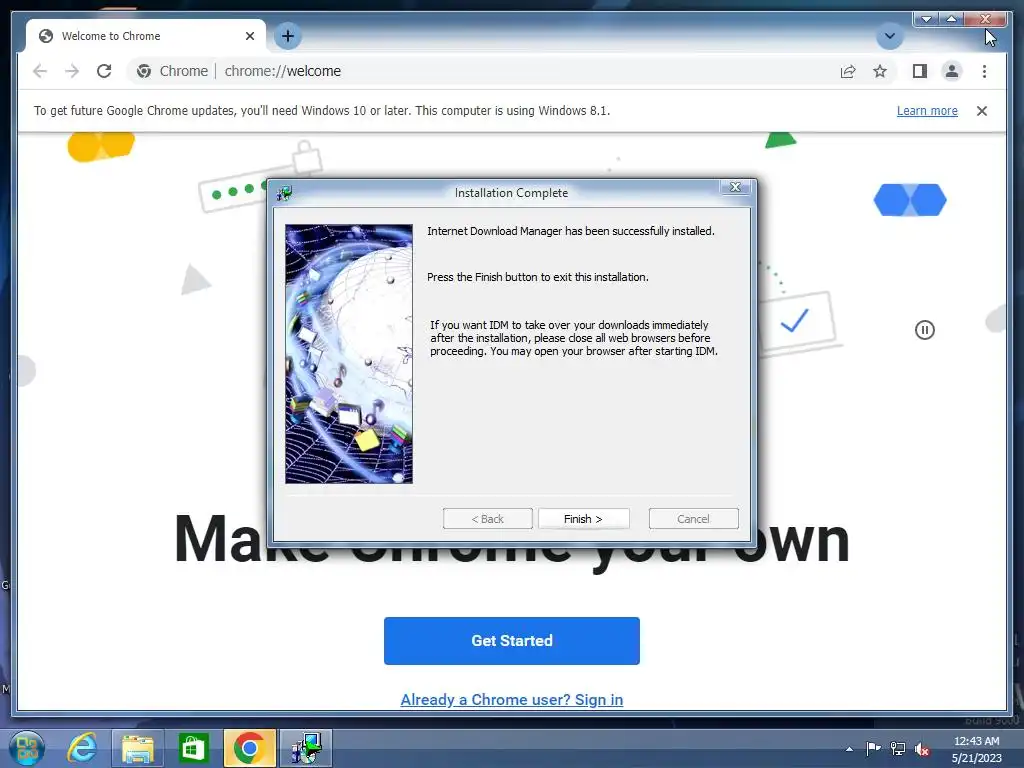Close the Installation Complete dialog

(x=735, y=187)
